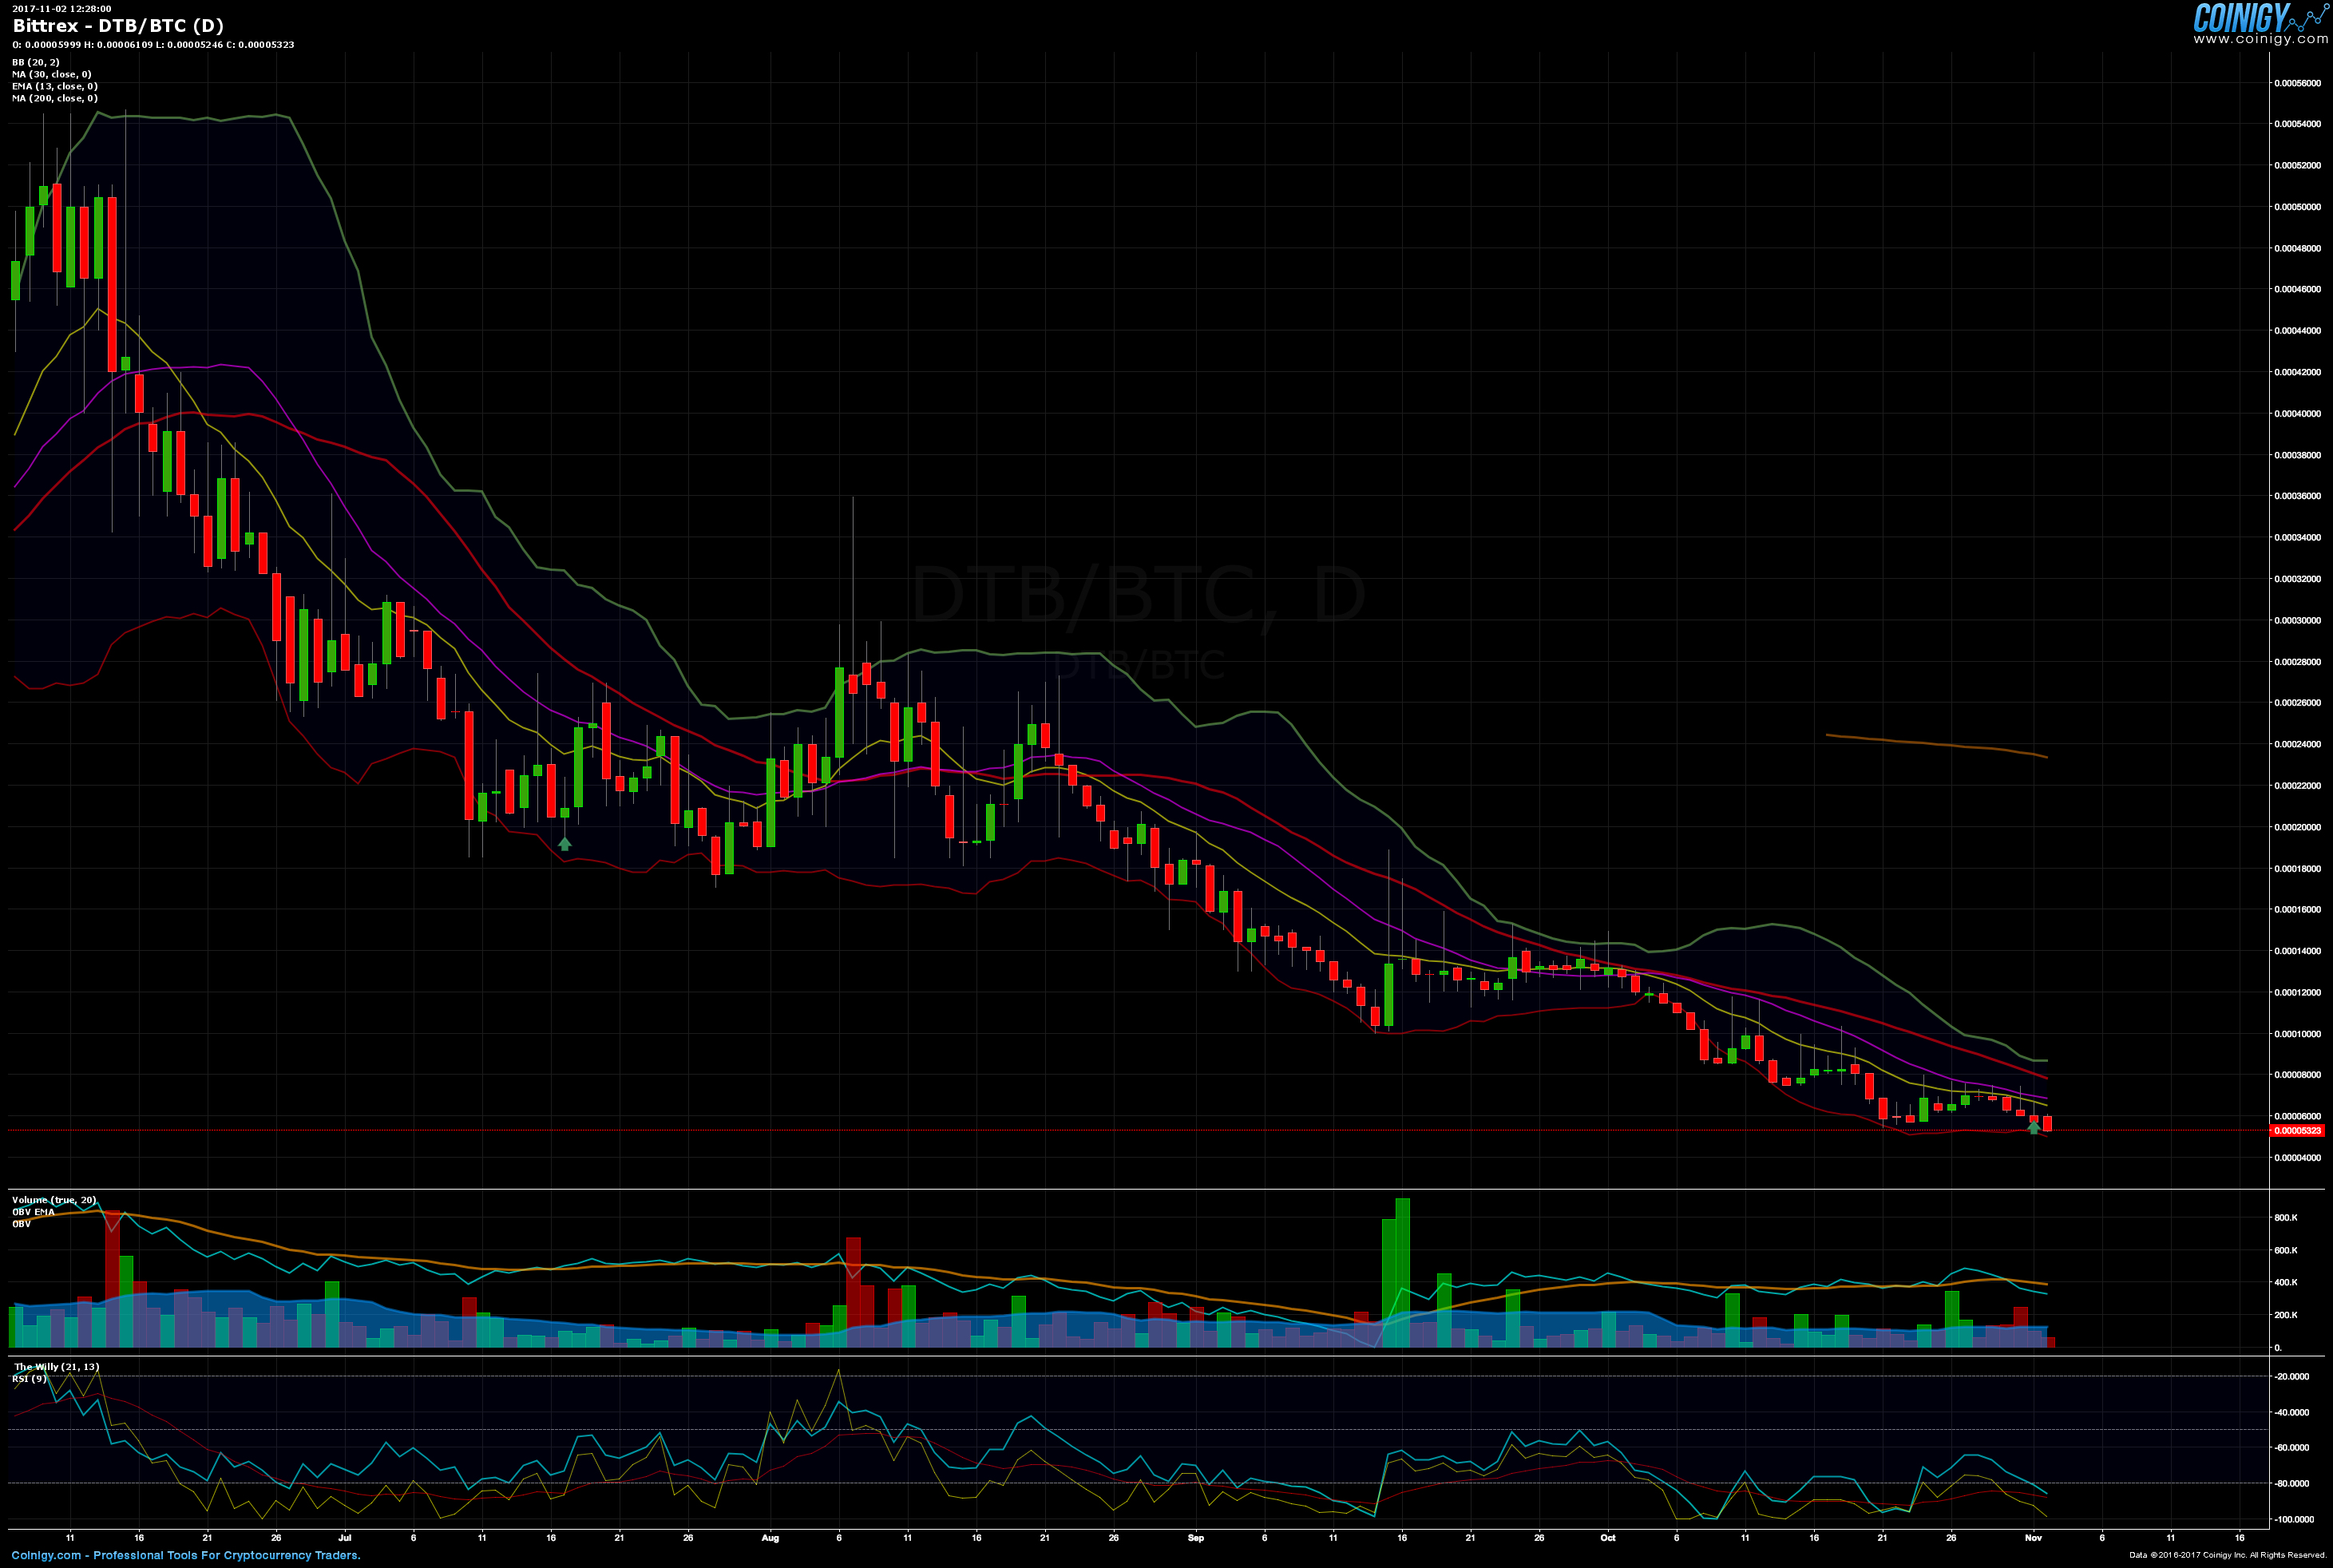The width and height of the screenshot is (2333, 1568).
Task: Click the 0.00024000 price axis label
Action: click(2297, 744)
